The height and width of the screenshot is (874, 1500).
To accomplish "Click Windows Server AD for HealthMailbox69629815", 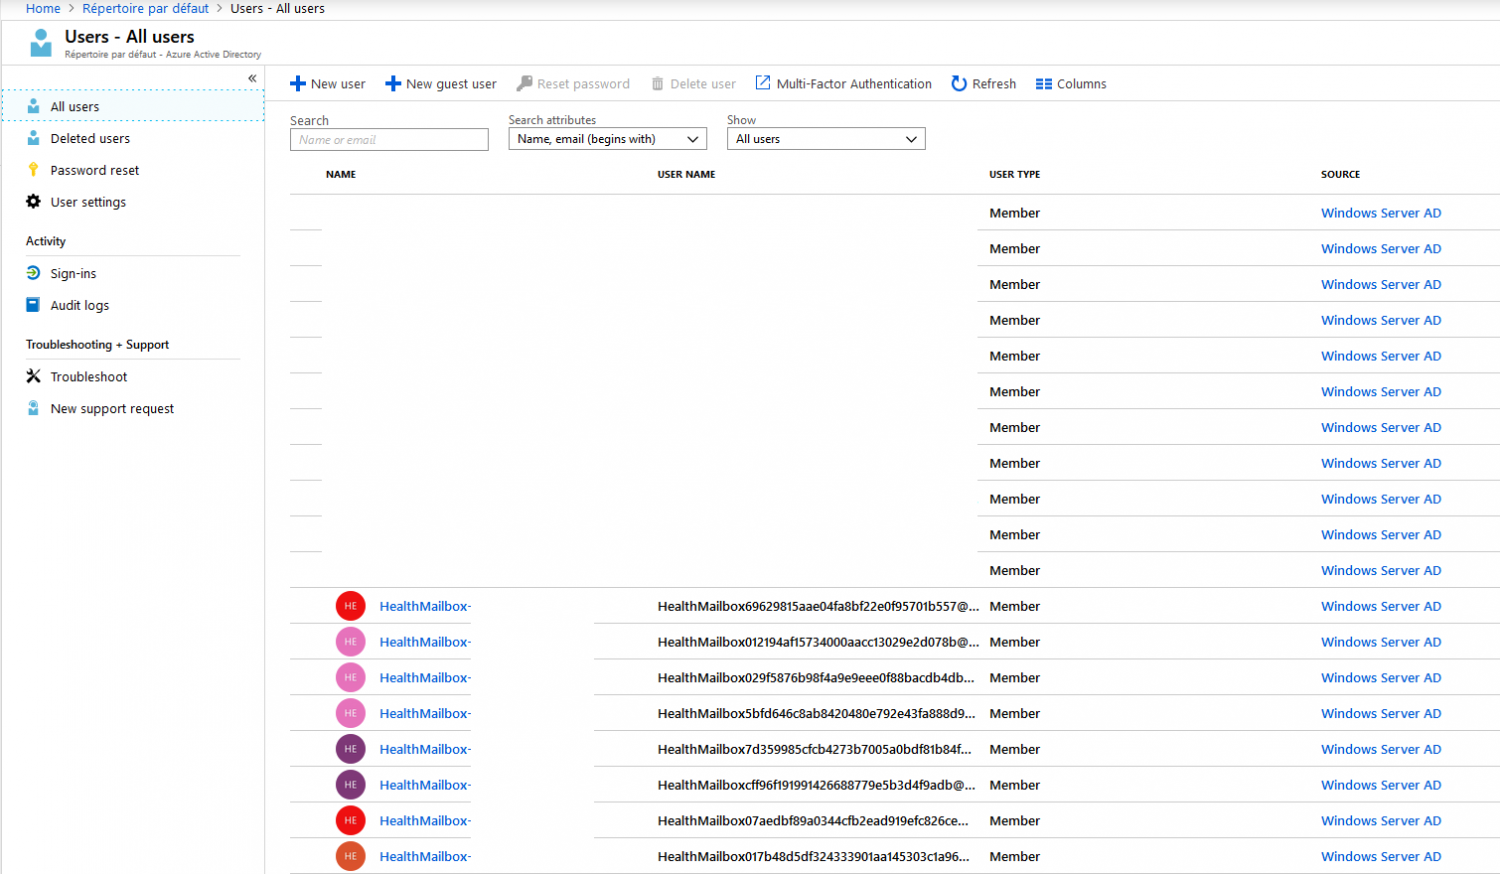I will [x=1381, y=606].
